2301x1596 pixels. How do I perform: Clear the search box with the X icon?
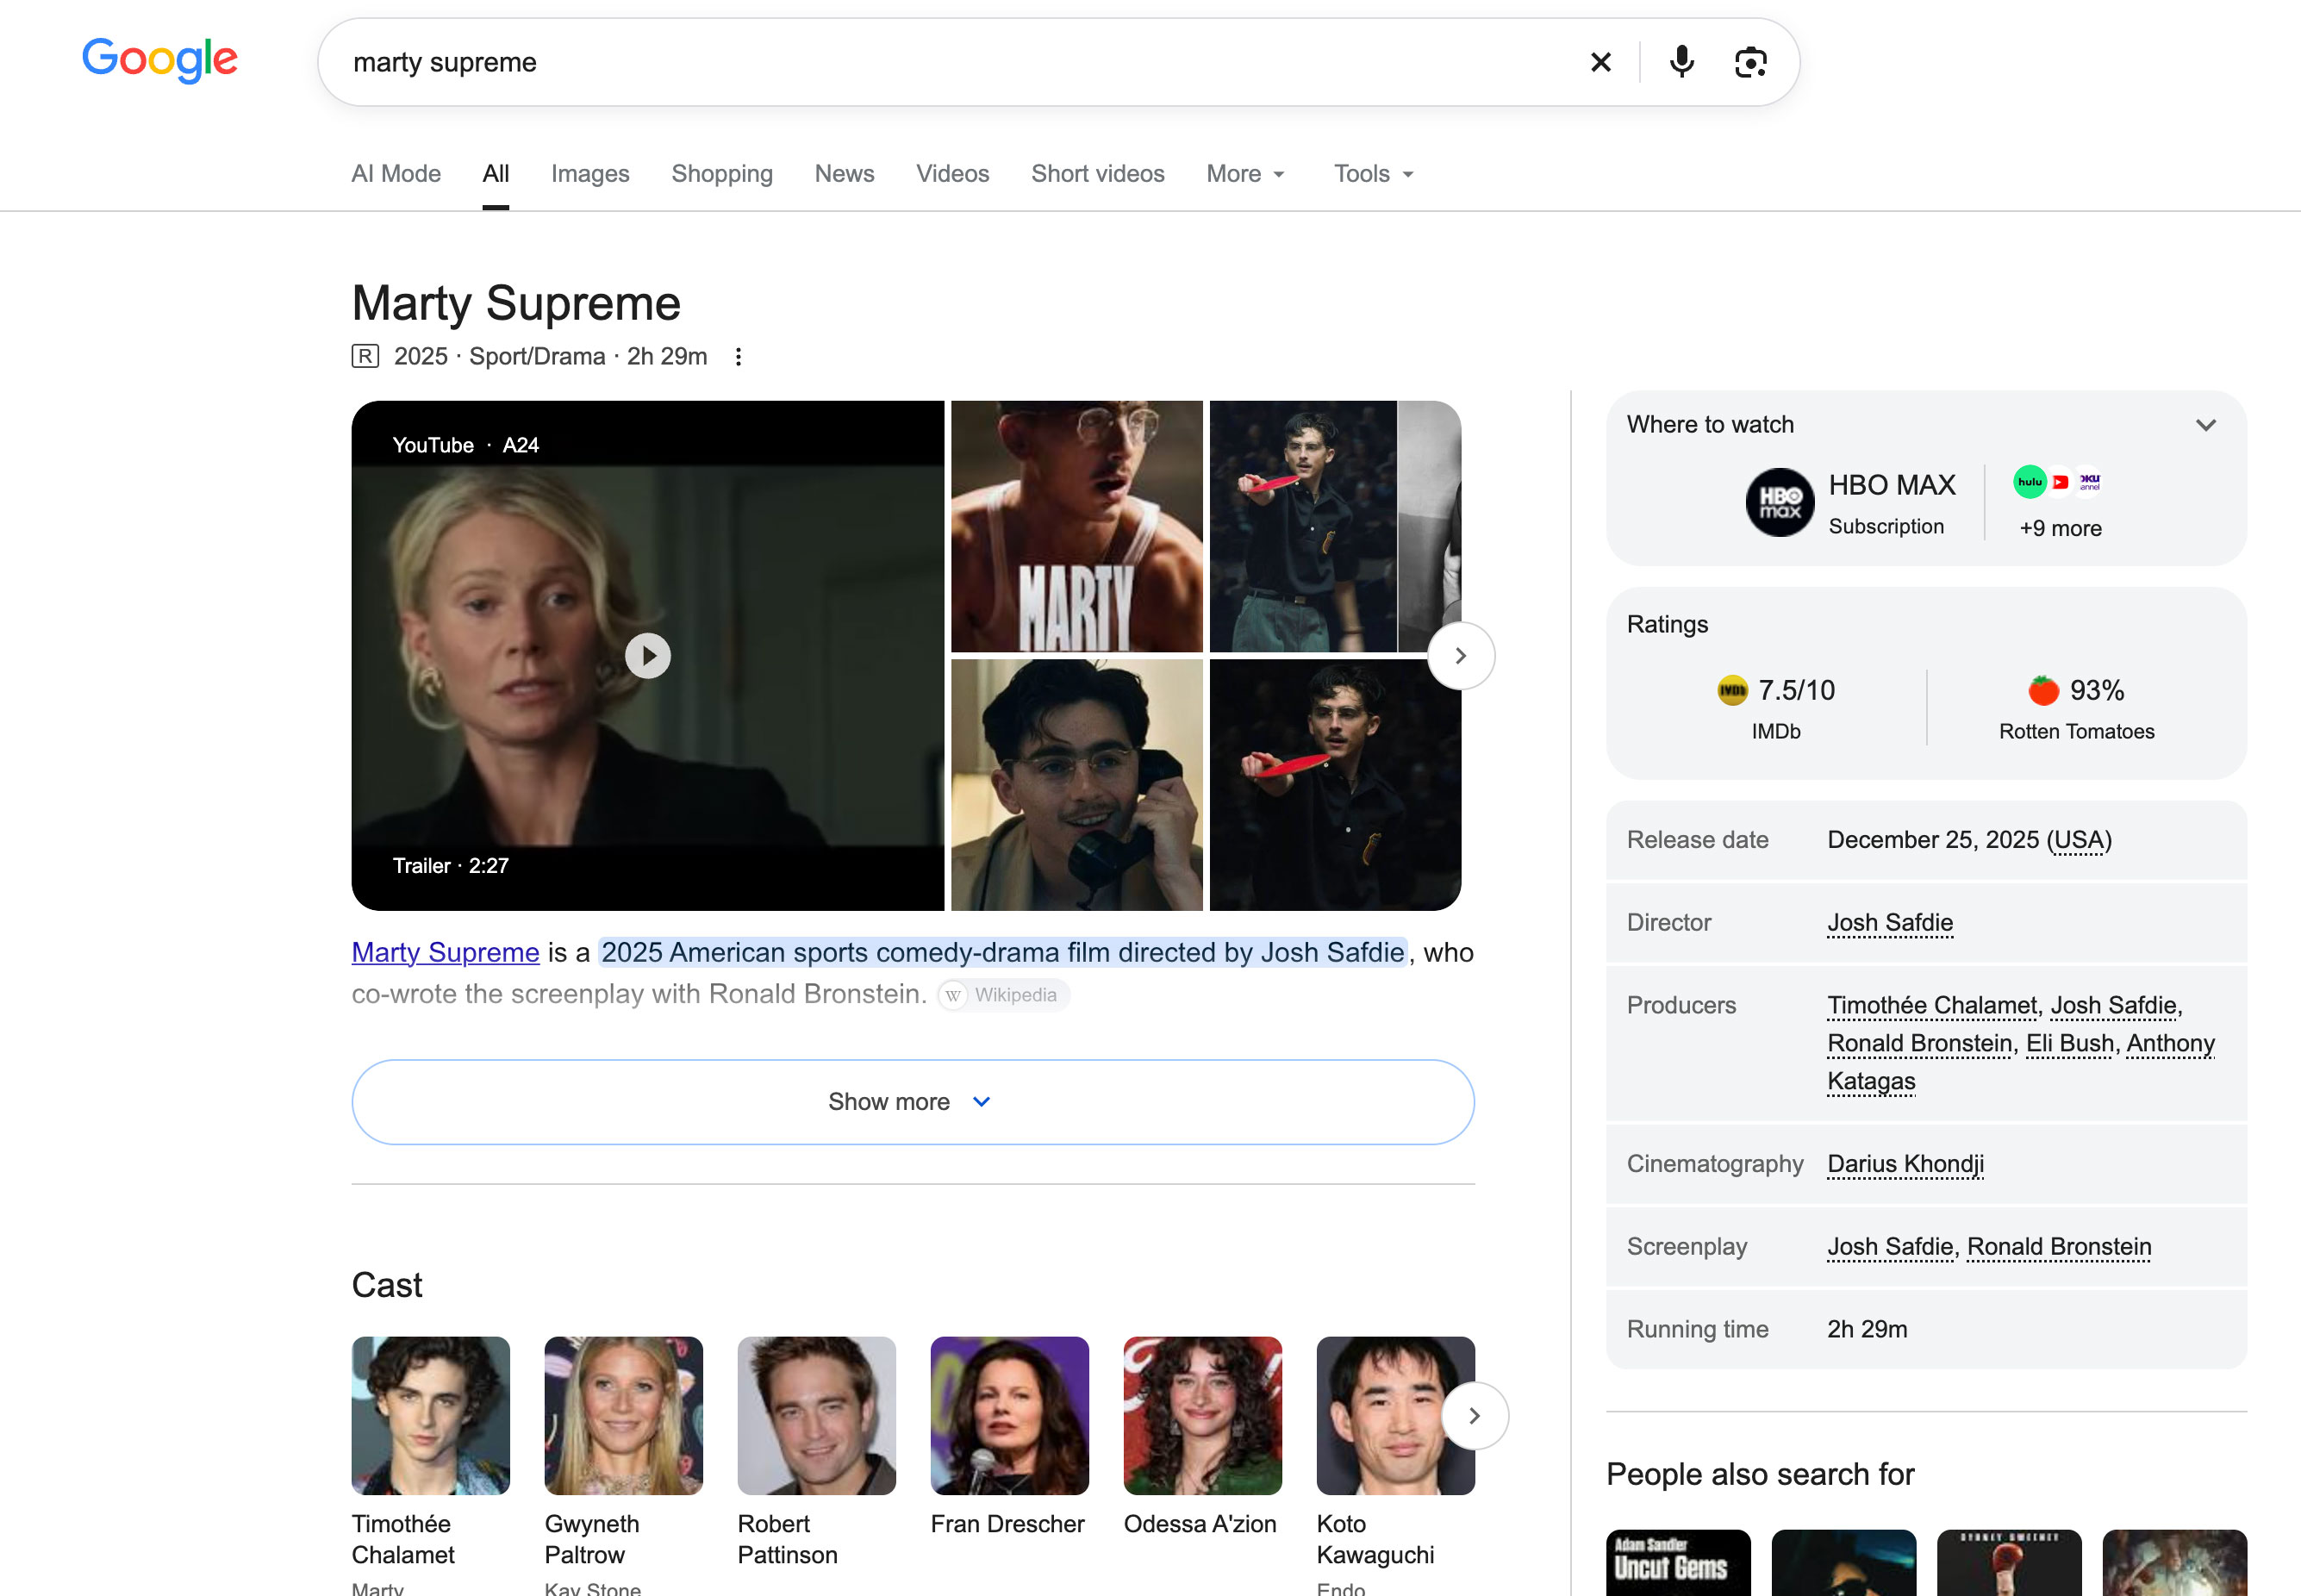(1600, 62)
